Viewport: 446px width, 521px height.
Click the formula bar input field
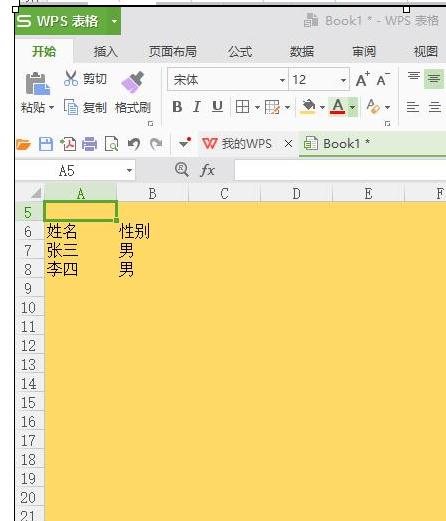point(340,170)
